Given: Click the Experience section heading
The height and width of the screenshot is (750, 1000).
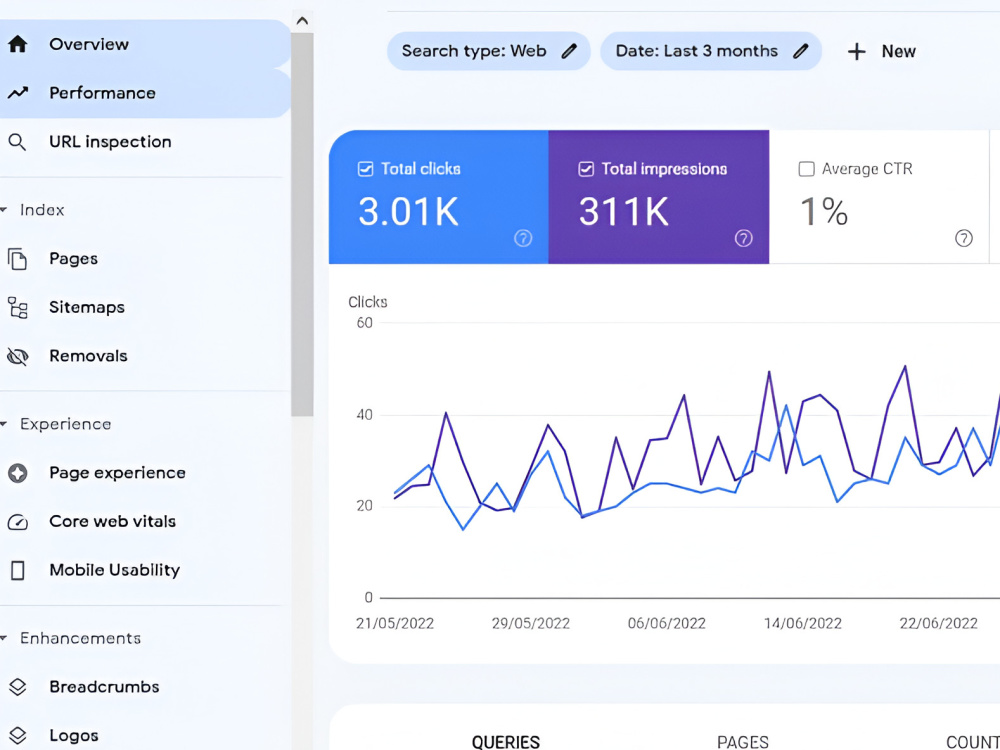Looking at the screenshot, I should (66, 424).
